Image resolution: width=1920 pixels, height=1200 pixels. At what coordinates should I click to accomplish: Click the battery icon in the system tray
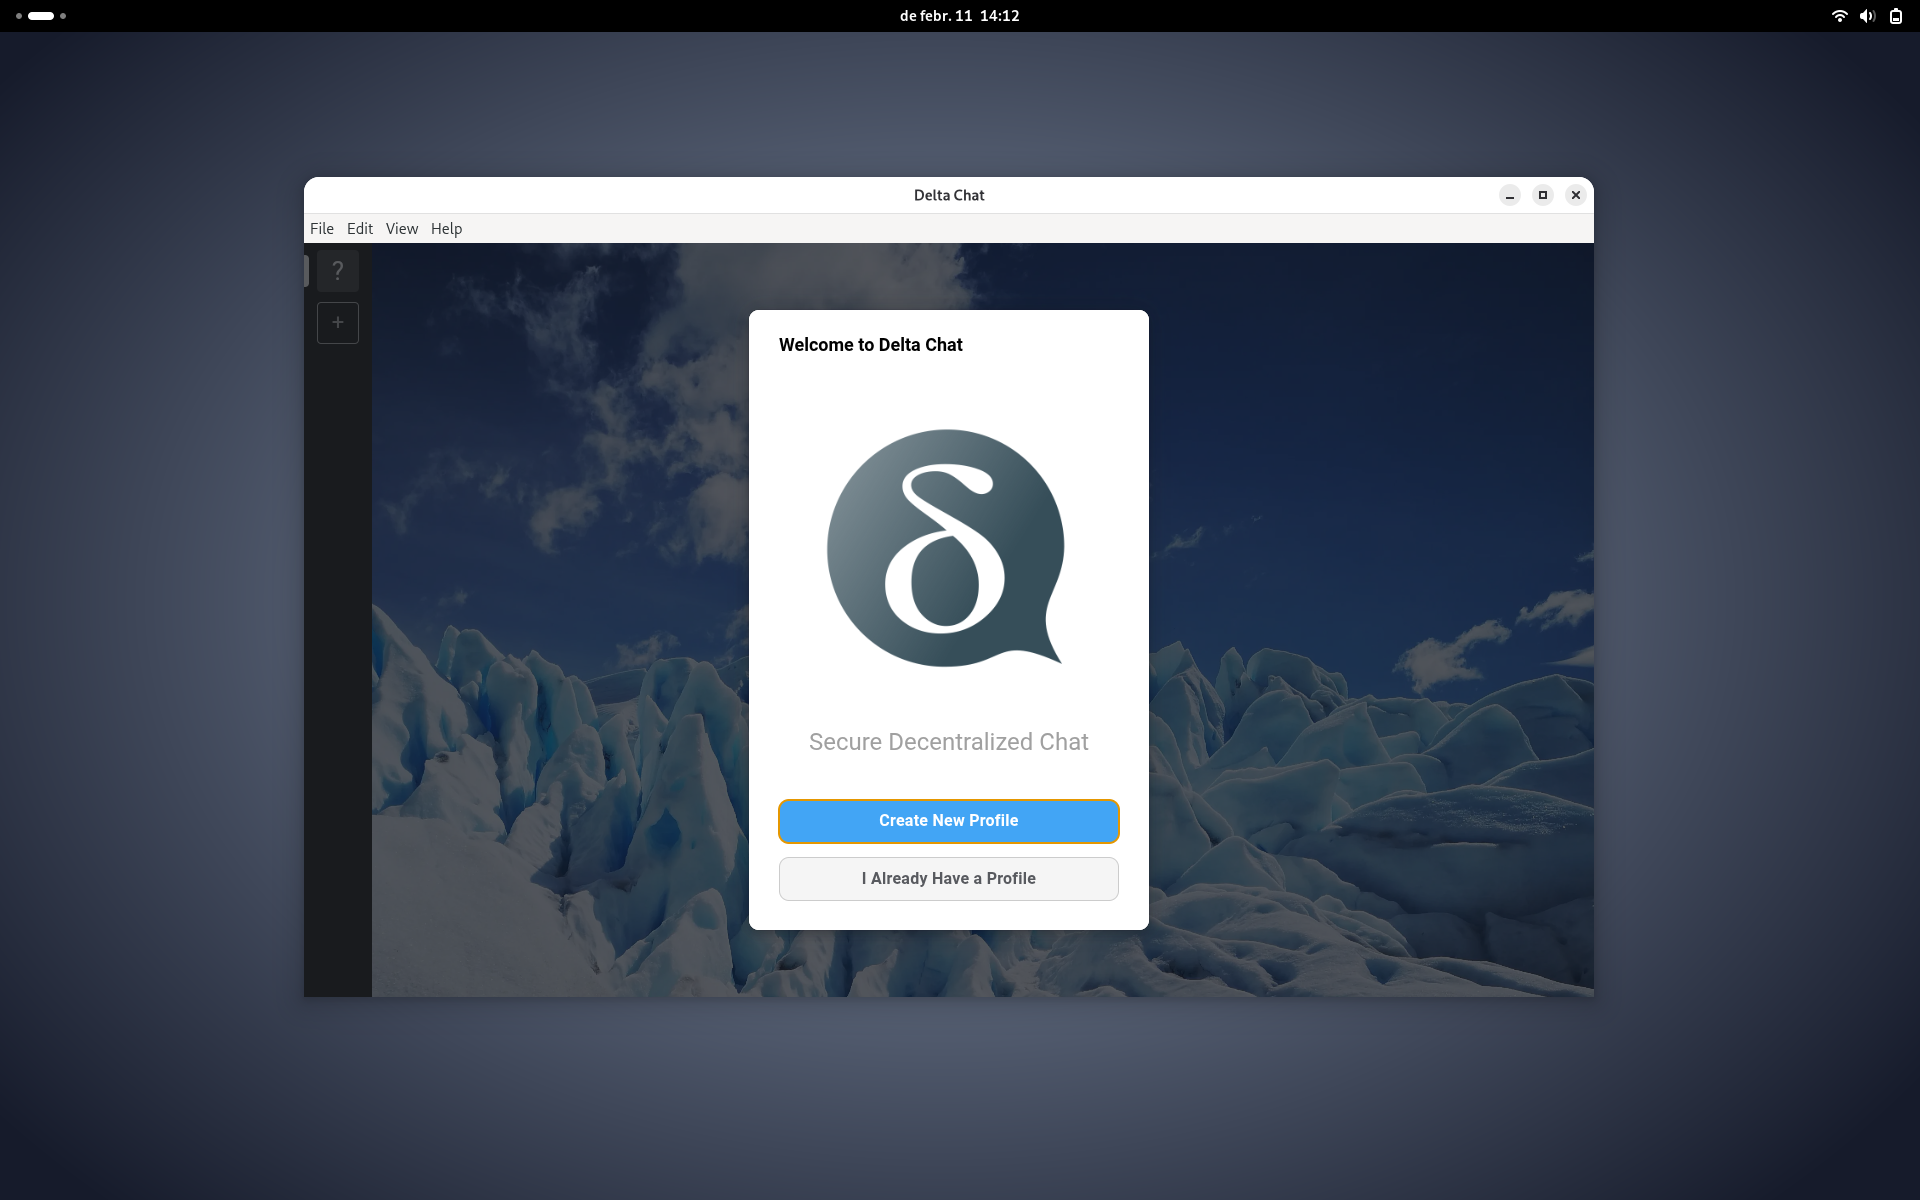(1895, 16)
